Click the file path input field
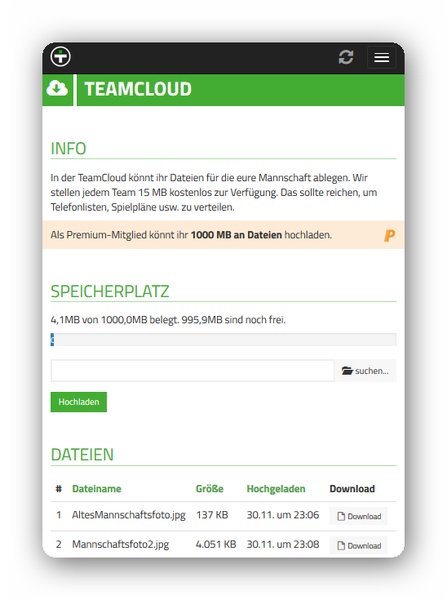The width and height of the screenshot is (447, 600). point(193,370)
